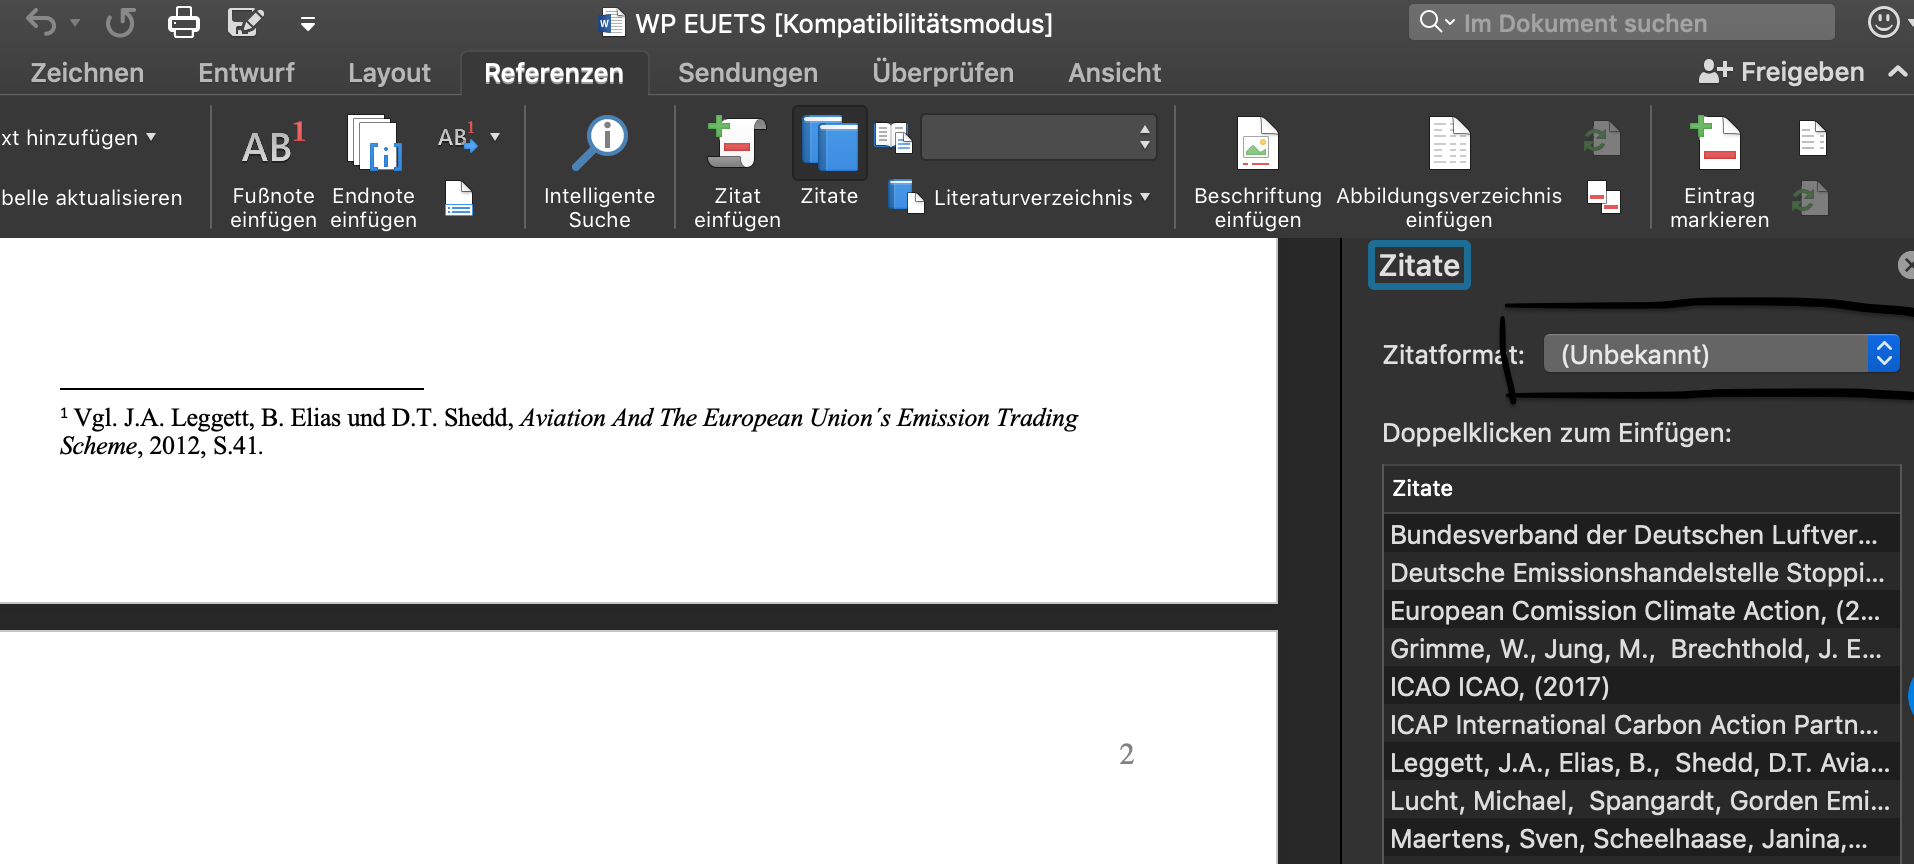Image resolution: width=1914 pixels, height=864 pixels.
Task: Open the customize quick access toolbar dropdown
Action: [308, 24]
